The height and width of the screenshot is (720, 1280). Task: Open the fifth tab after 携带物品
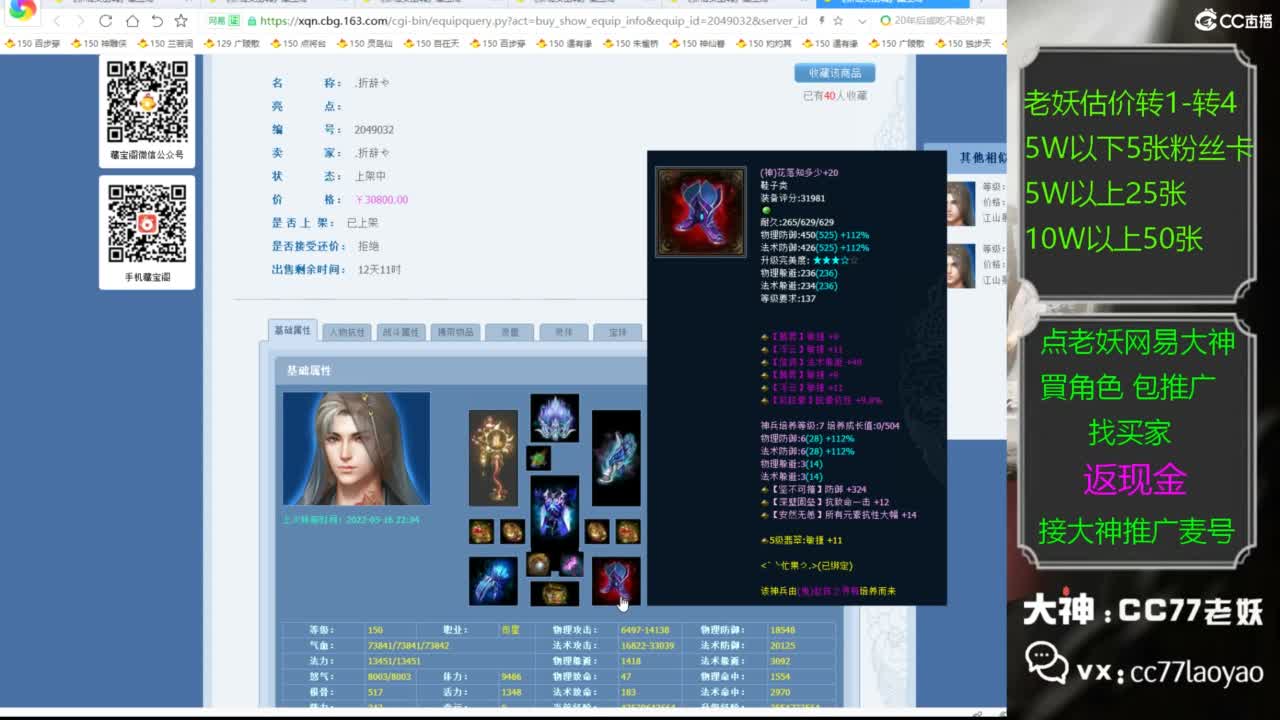(x=509, y=332)
